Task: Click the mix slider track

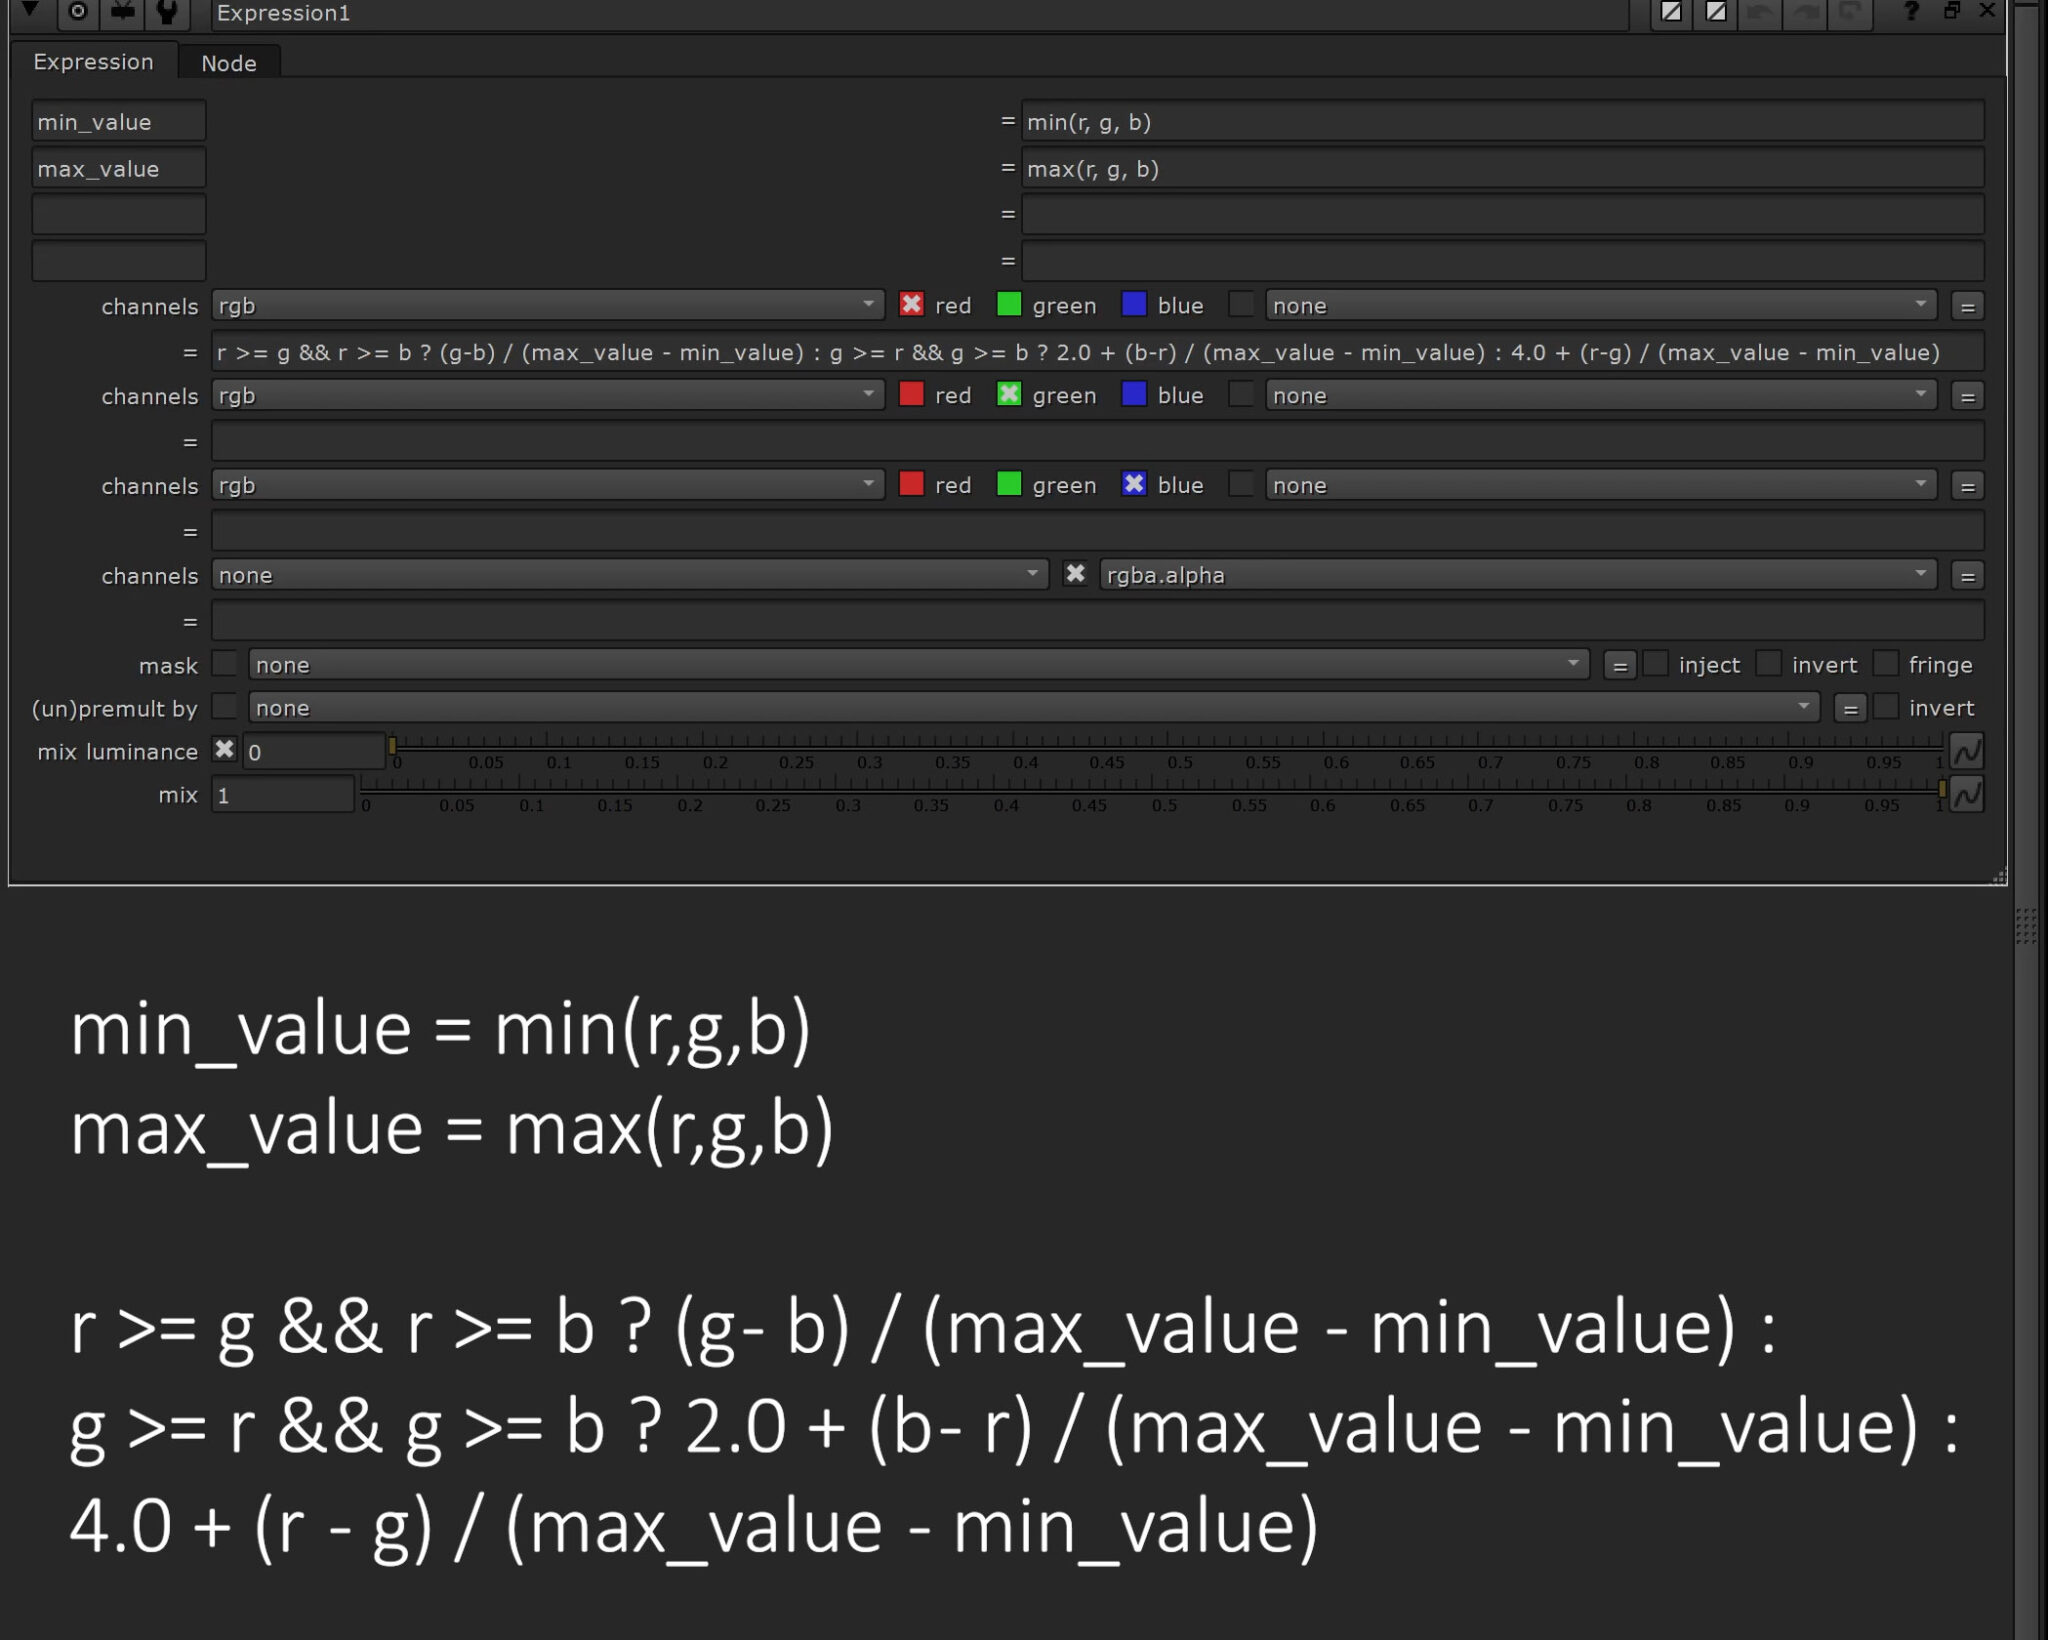Action: (1150, 789)
